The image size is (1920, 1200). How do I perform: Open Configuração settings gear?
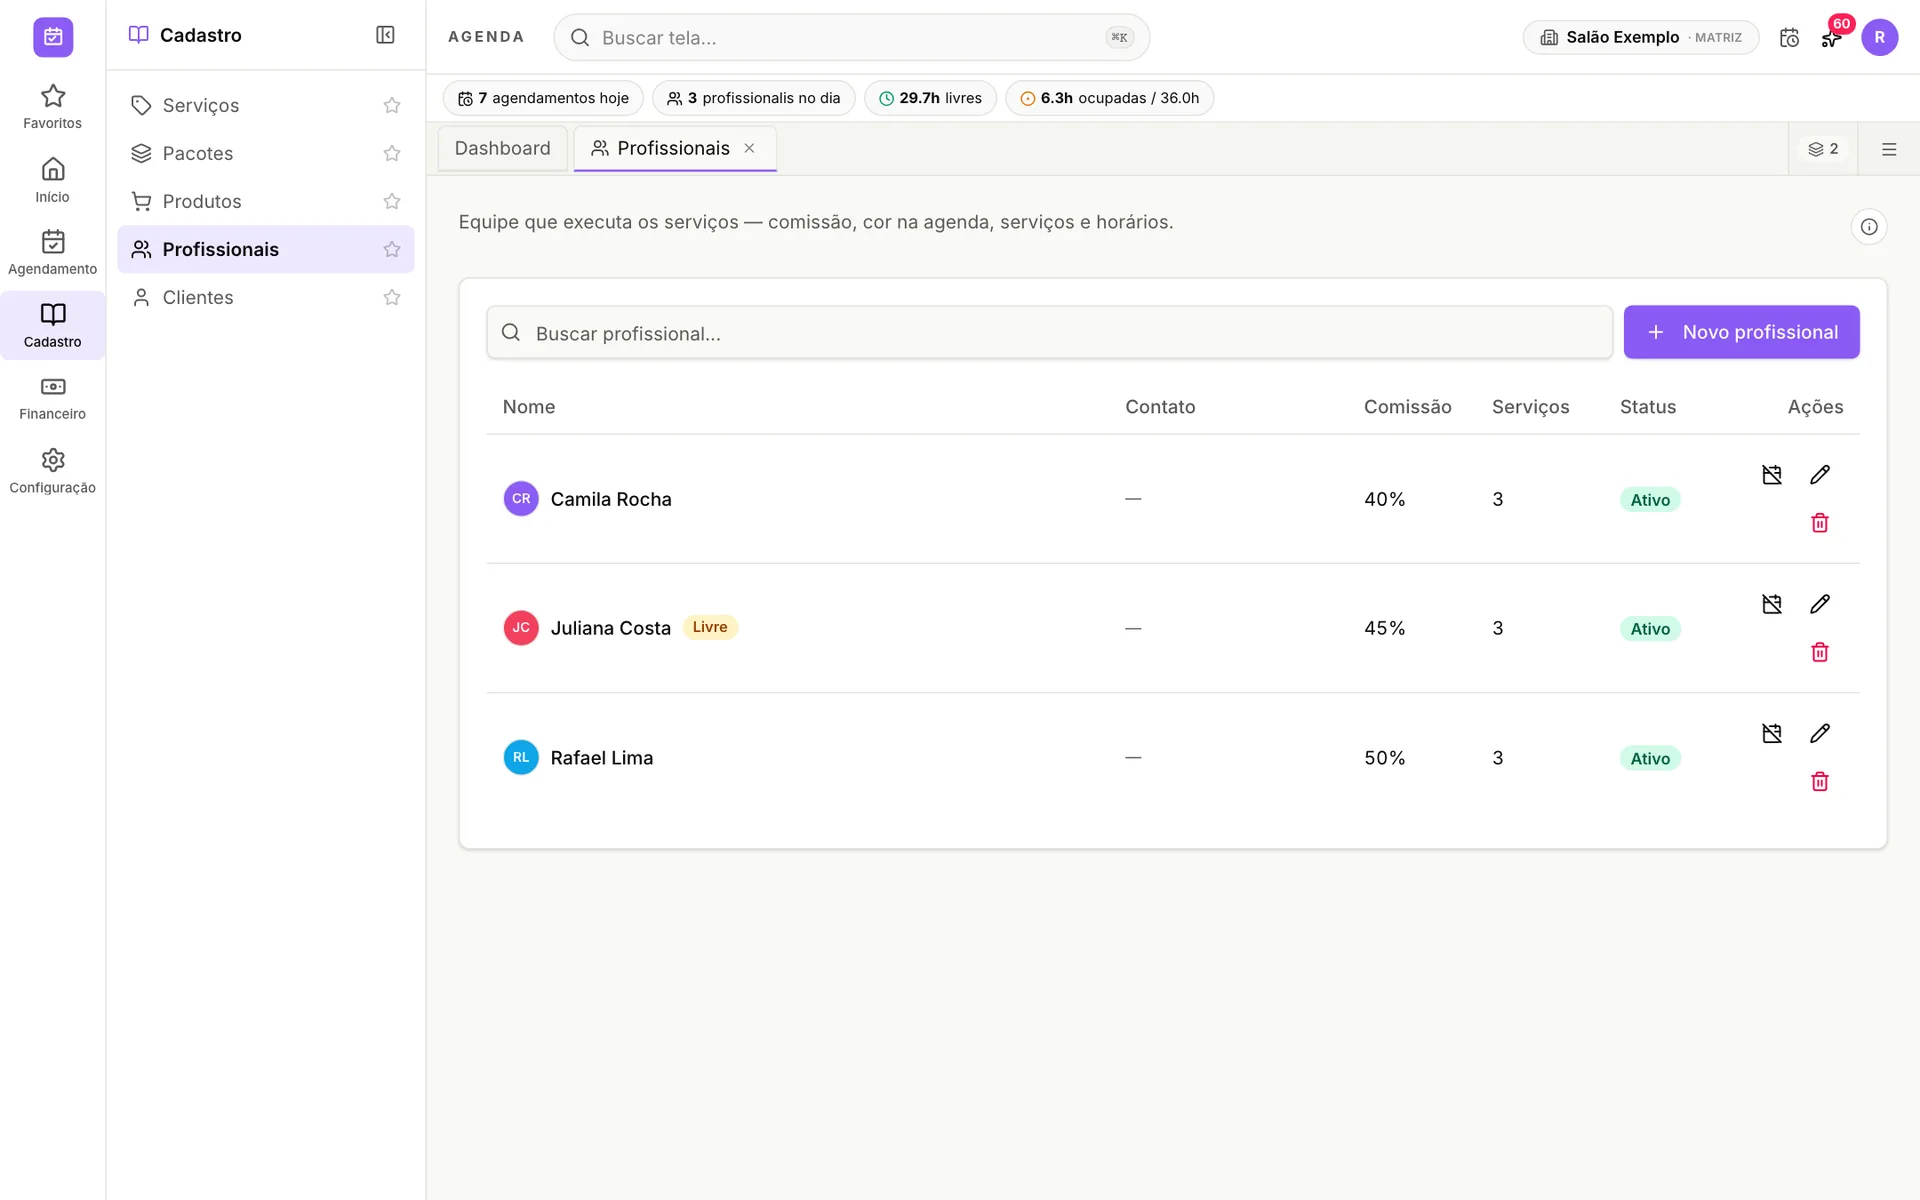(52, 471)
